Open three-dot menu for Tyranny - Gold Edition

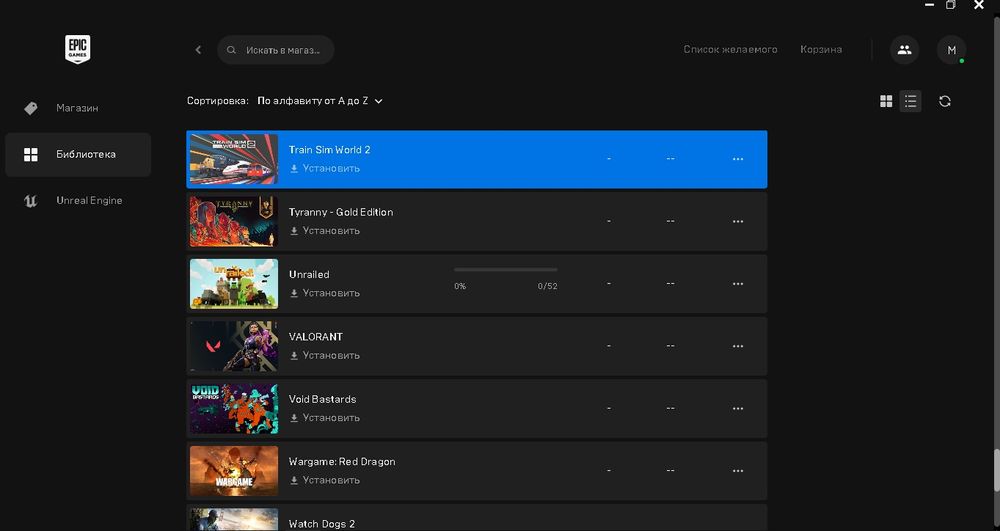[738, 222]
